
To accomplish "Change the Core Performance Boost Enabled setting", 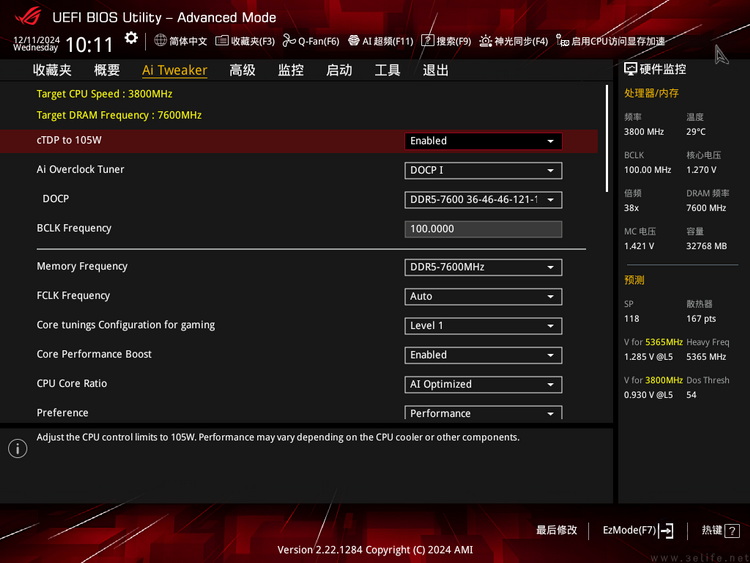I will [x=483, y=355].
